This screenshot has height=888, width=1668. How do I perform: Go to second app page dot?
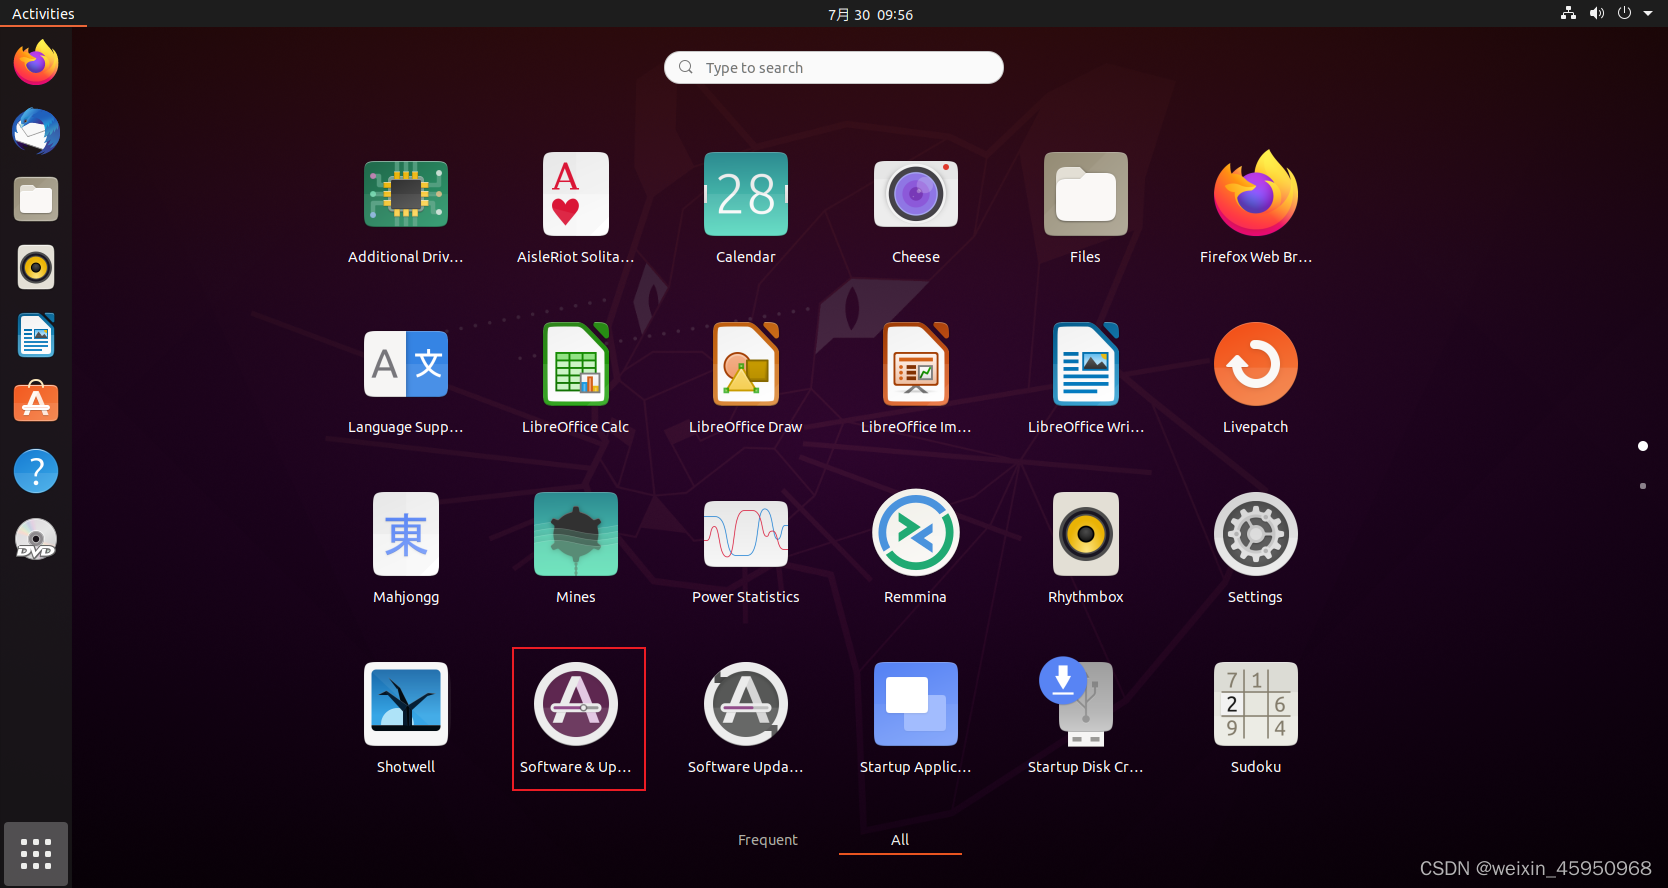click(x=1643, y=486)
